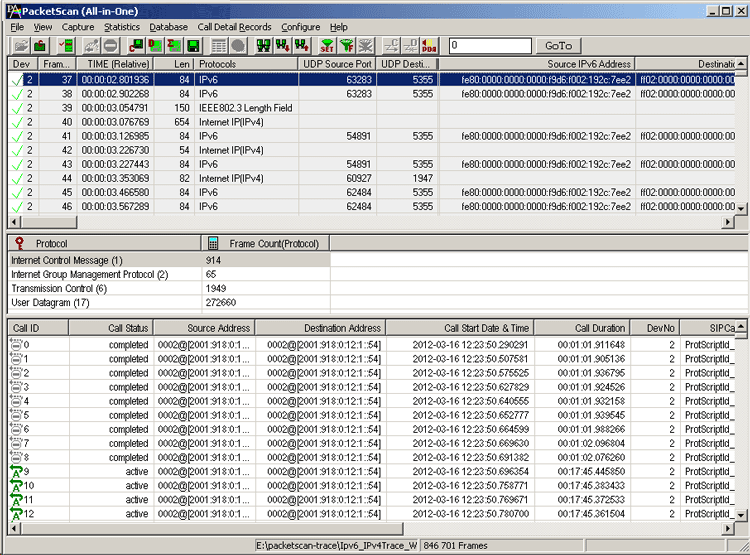
Task: Click the Call Status column header
Action: [x=111, y=328]
